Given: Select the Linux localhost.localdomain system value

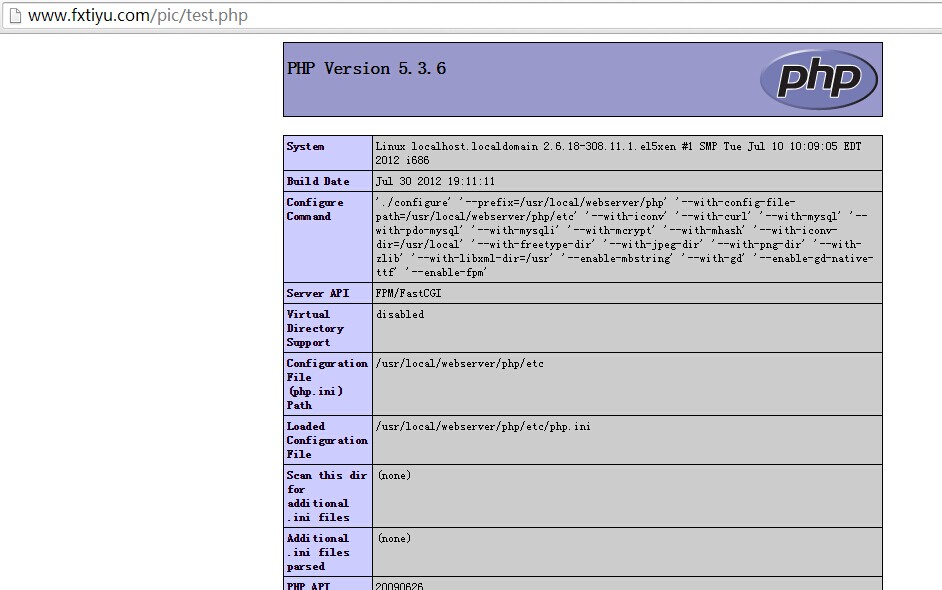Looking at the screenshot, I should point(619,153).
